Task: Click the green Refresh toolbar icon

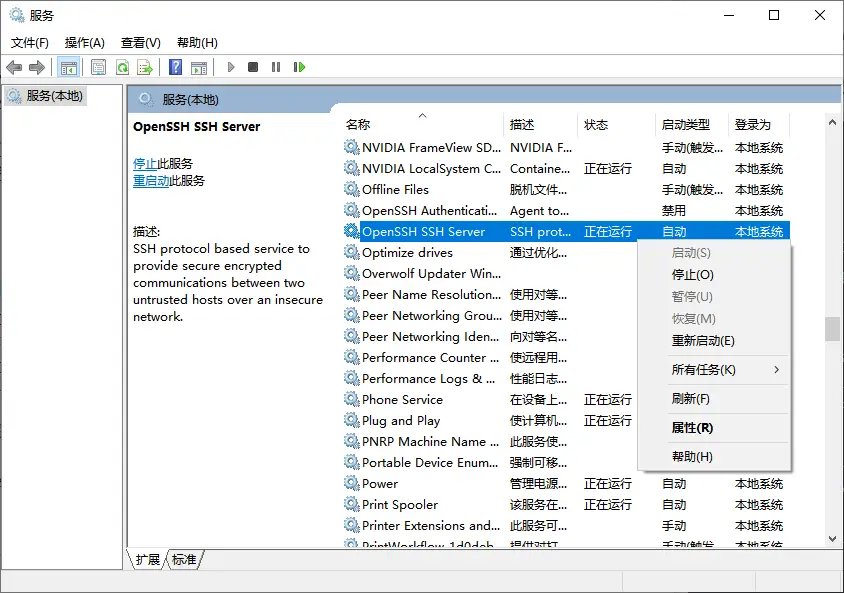Action: 122,68
